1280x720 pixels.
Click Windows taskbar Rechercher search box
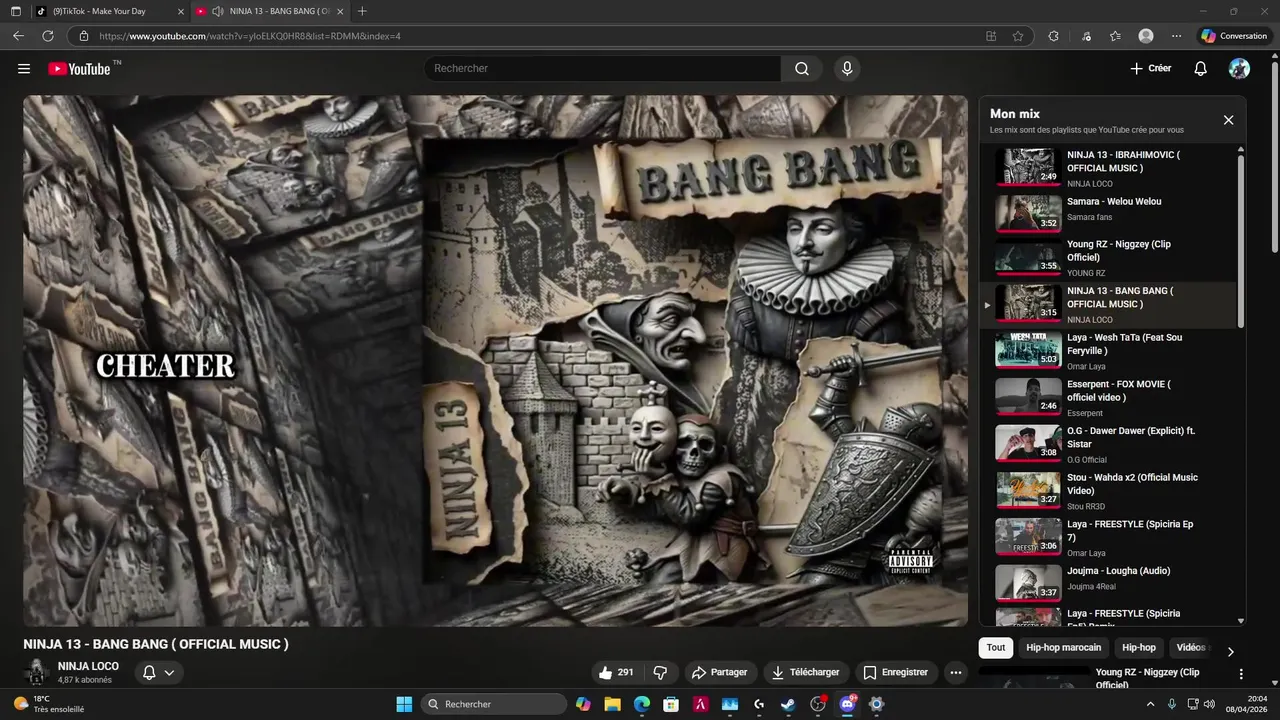[x=494, y=704]
